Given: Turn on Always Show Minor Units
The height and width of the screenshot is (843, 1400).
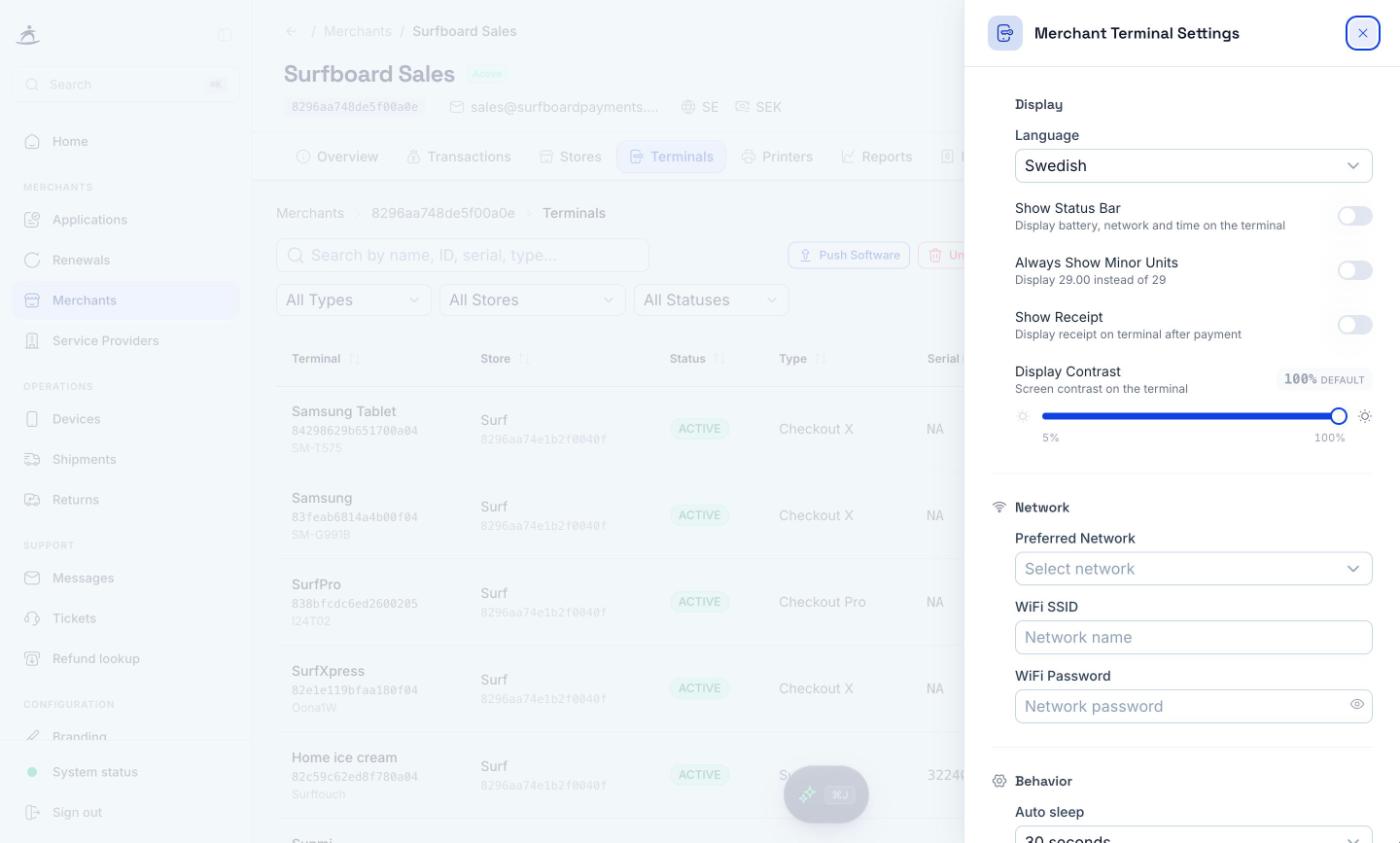Looking at the screenshot, I should (x=1355, y=270).
